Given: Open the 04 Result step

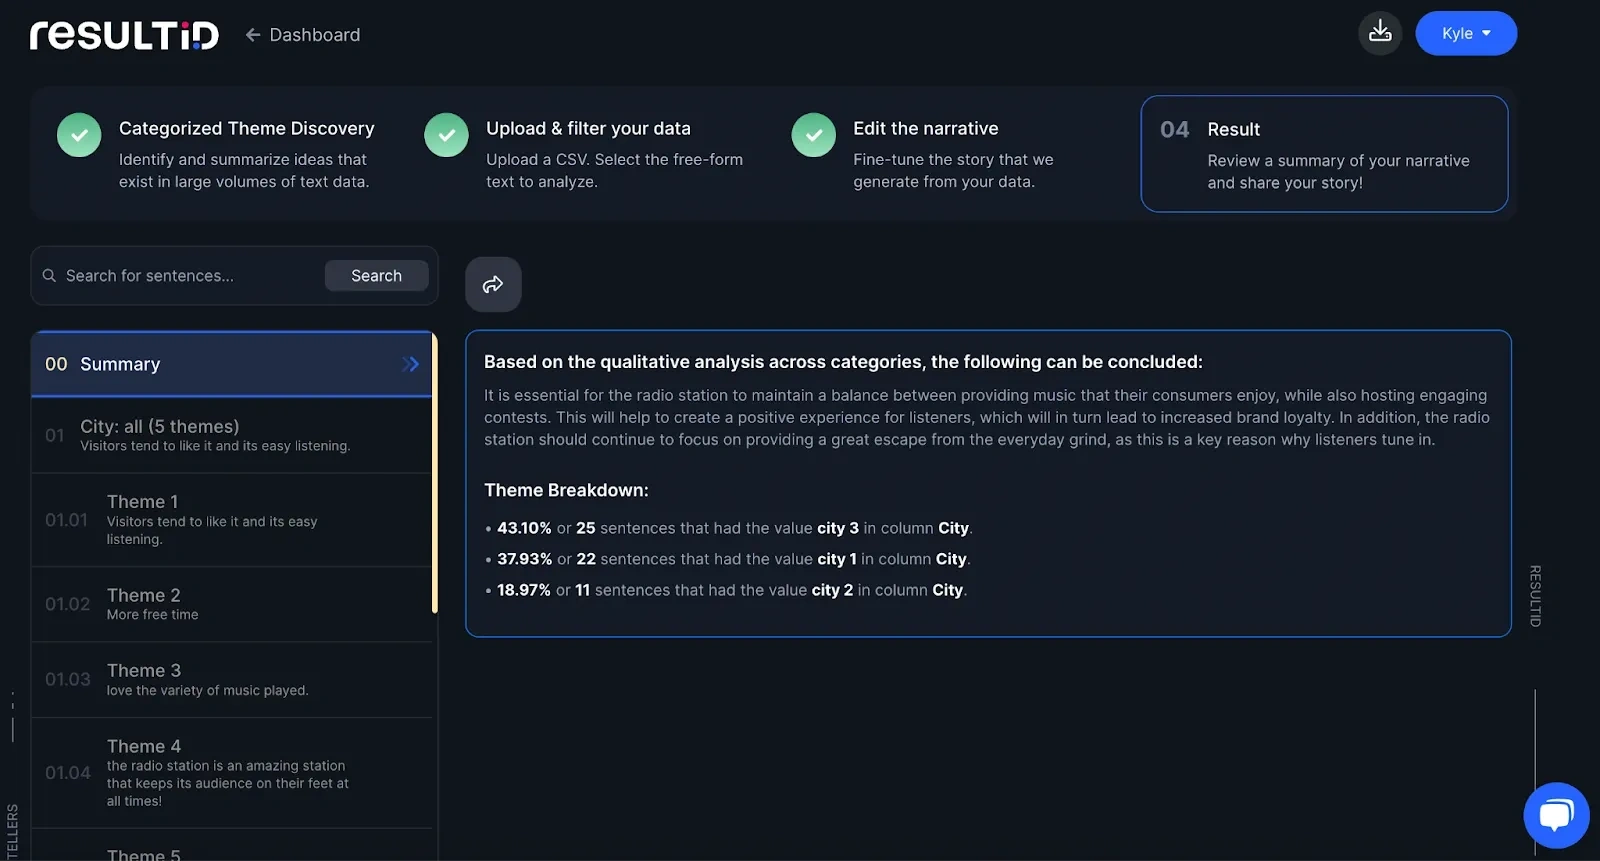Looking at the screenshot, I should 1324,154.
